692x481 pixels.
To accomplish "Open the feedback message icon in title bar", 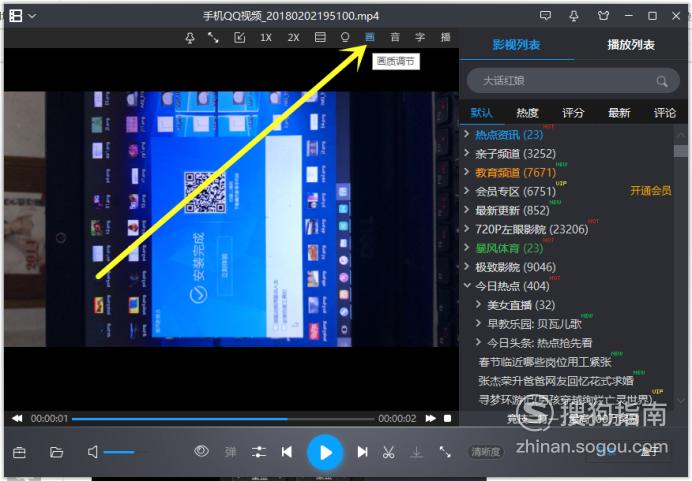I will (545, 16).
